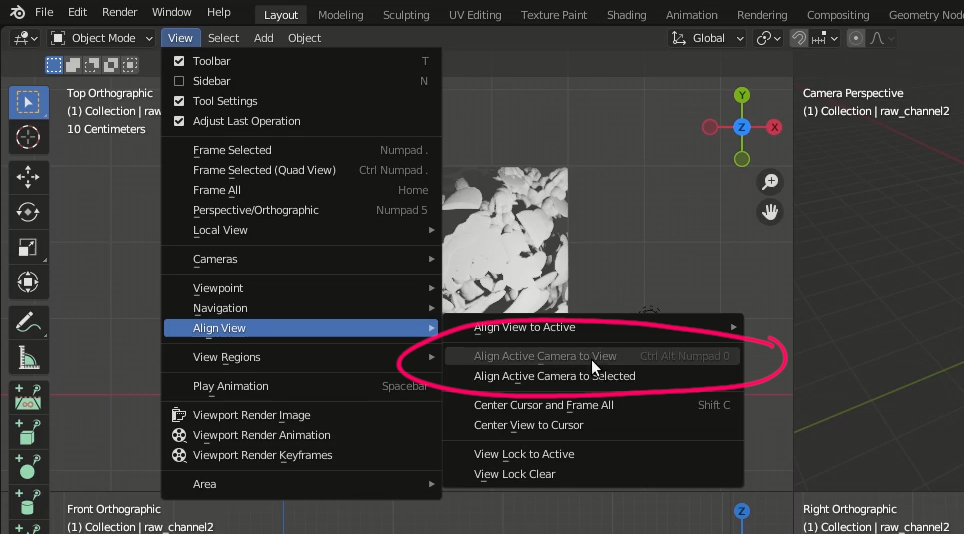Activate the Rotate tool
The image size is (964, 534).
(28, 213)
